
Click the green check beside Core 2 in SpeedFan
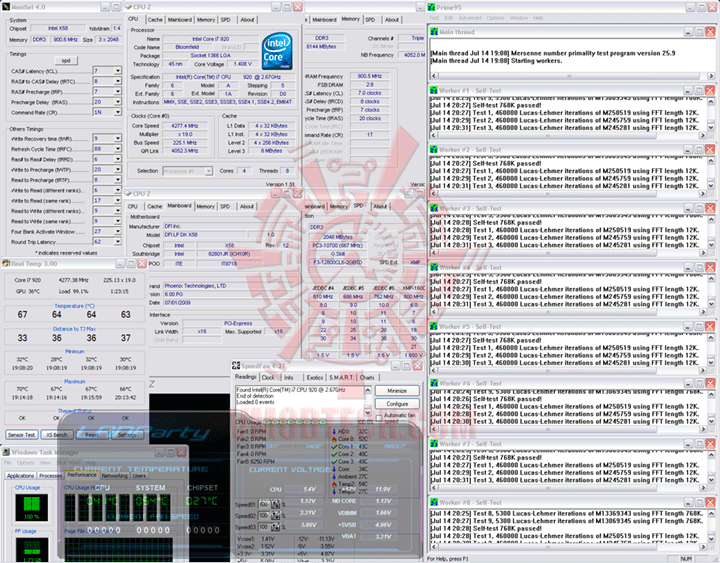coord(334,454)
